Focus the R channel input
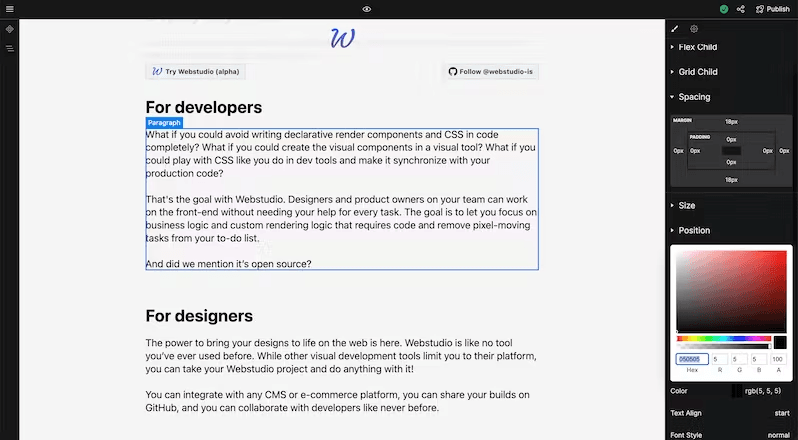This screenshot has height=440, width=798. pyautogui.click(x=720, y=359)
